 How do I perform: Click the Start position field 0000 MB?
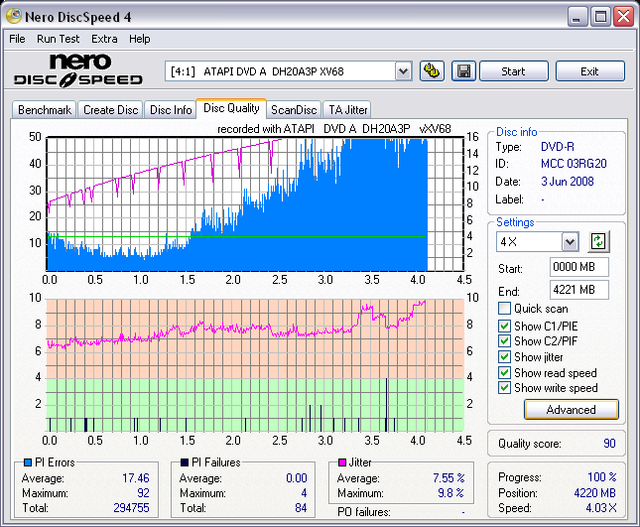579,267
